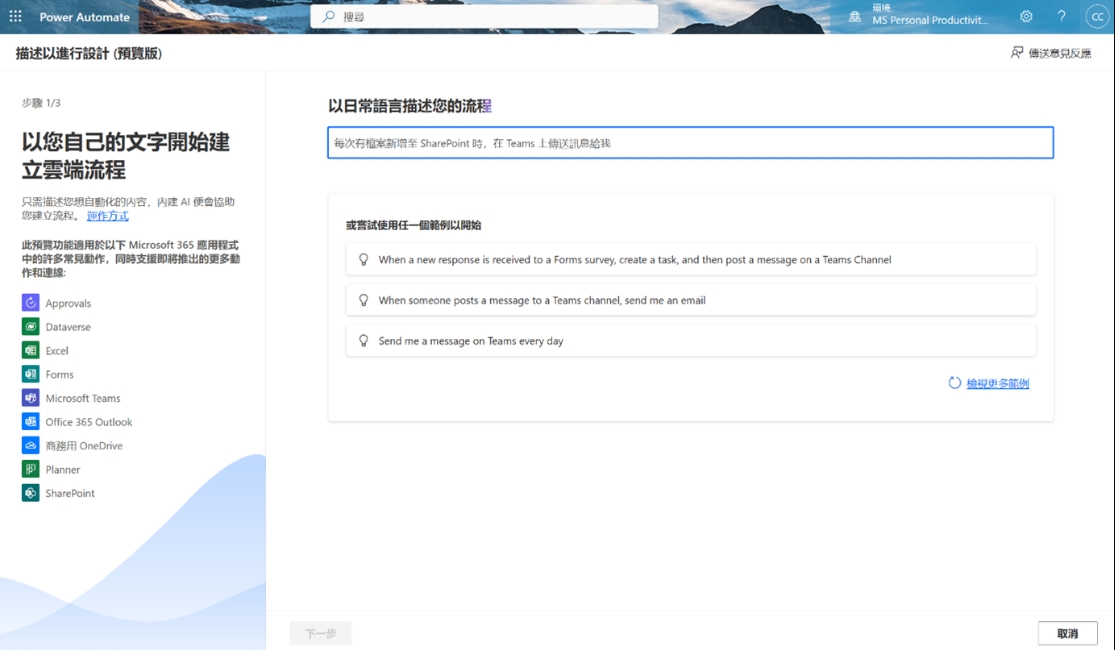Open the CC account profile avatar
Image resolution: width=1115 pixels, height=650 pixels.
(1096, 17)
